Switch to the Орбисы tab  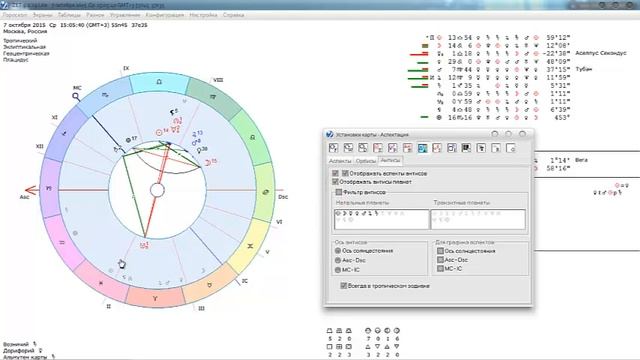[x=365, y=161]
